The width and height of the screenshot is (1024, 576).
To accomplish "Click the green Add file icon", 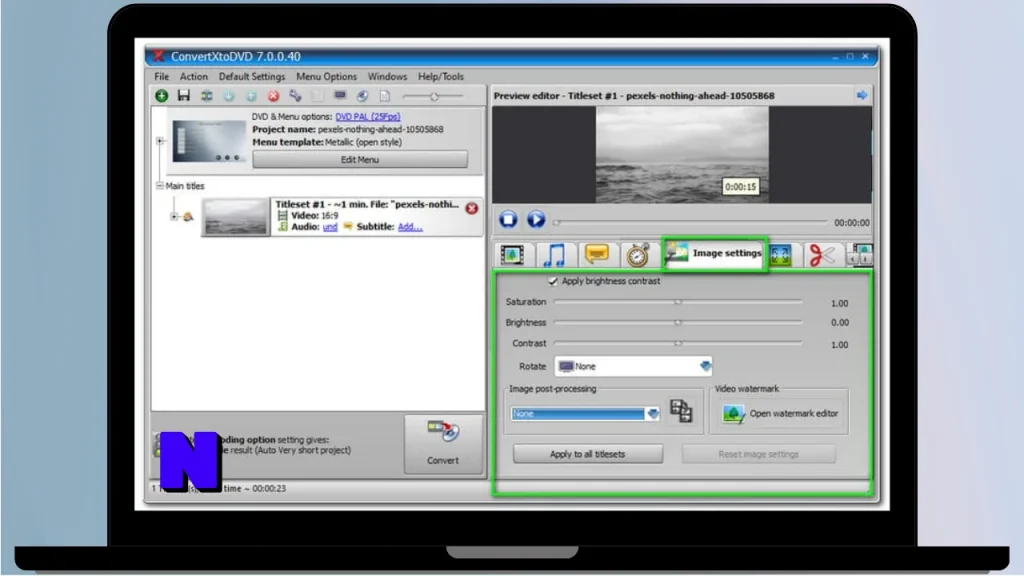I will (161, 96).
